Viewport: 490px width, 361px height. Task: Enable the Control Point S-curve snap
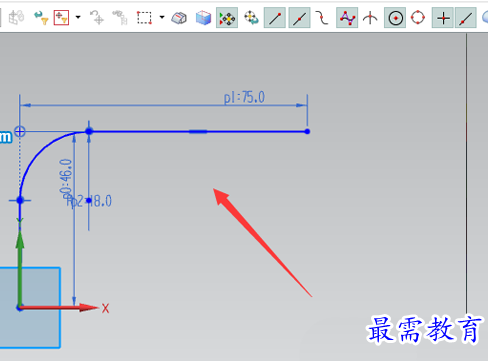322,18
